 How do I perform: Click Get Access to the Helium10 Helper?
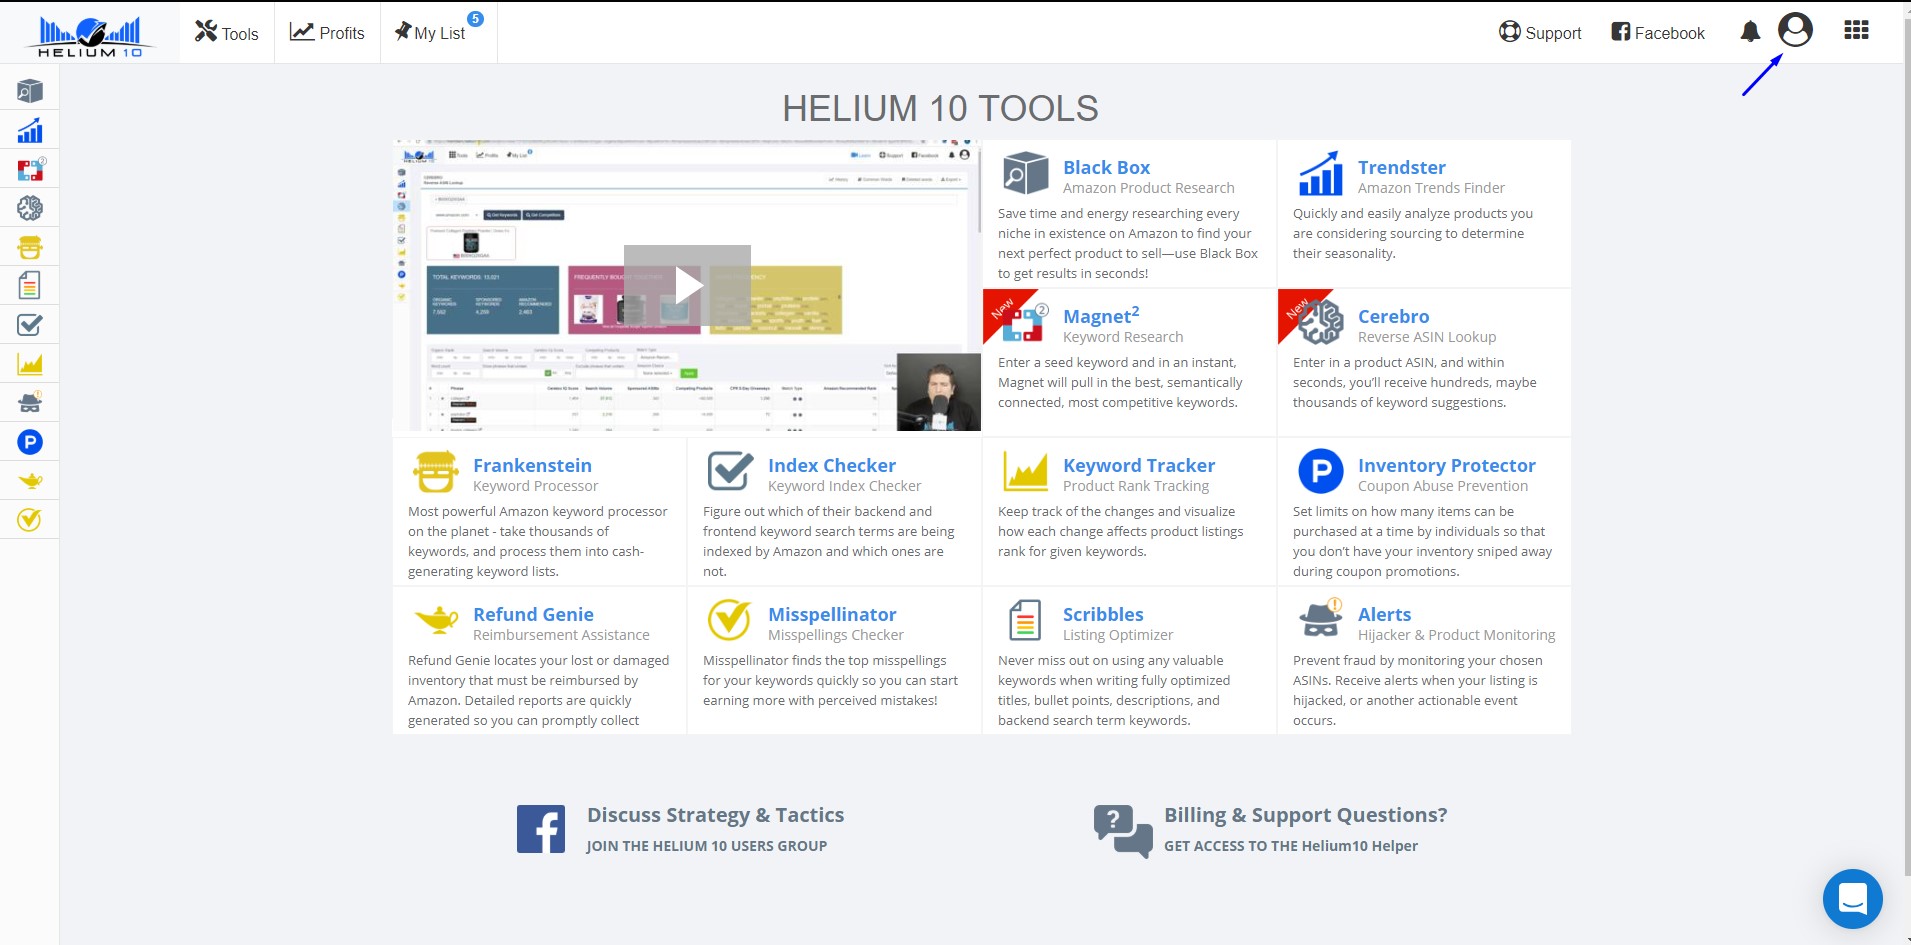tap(1290, 846)
